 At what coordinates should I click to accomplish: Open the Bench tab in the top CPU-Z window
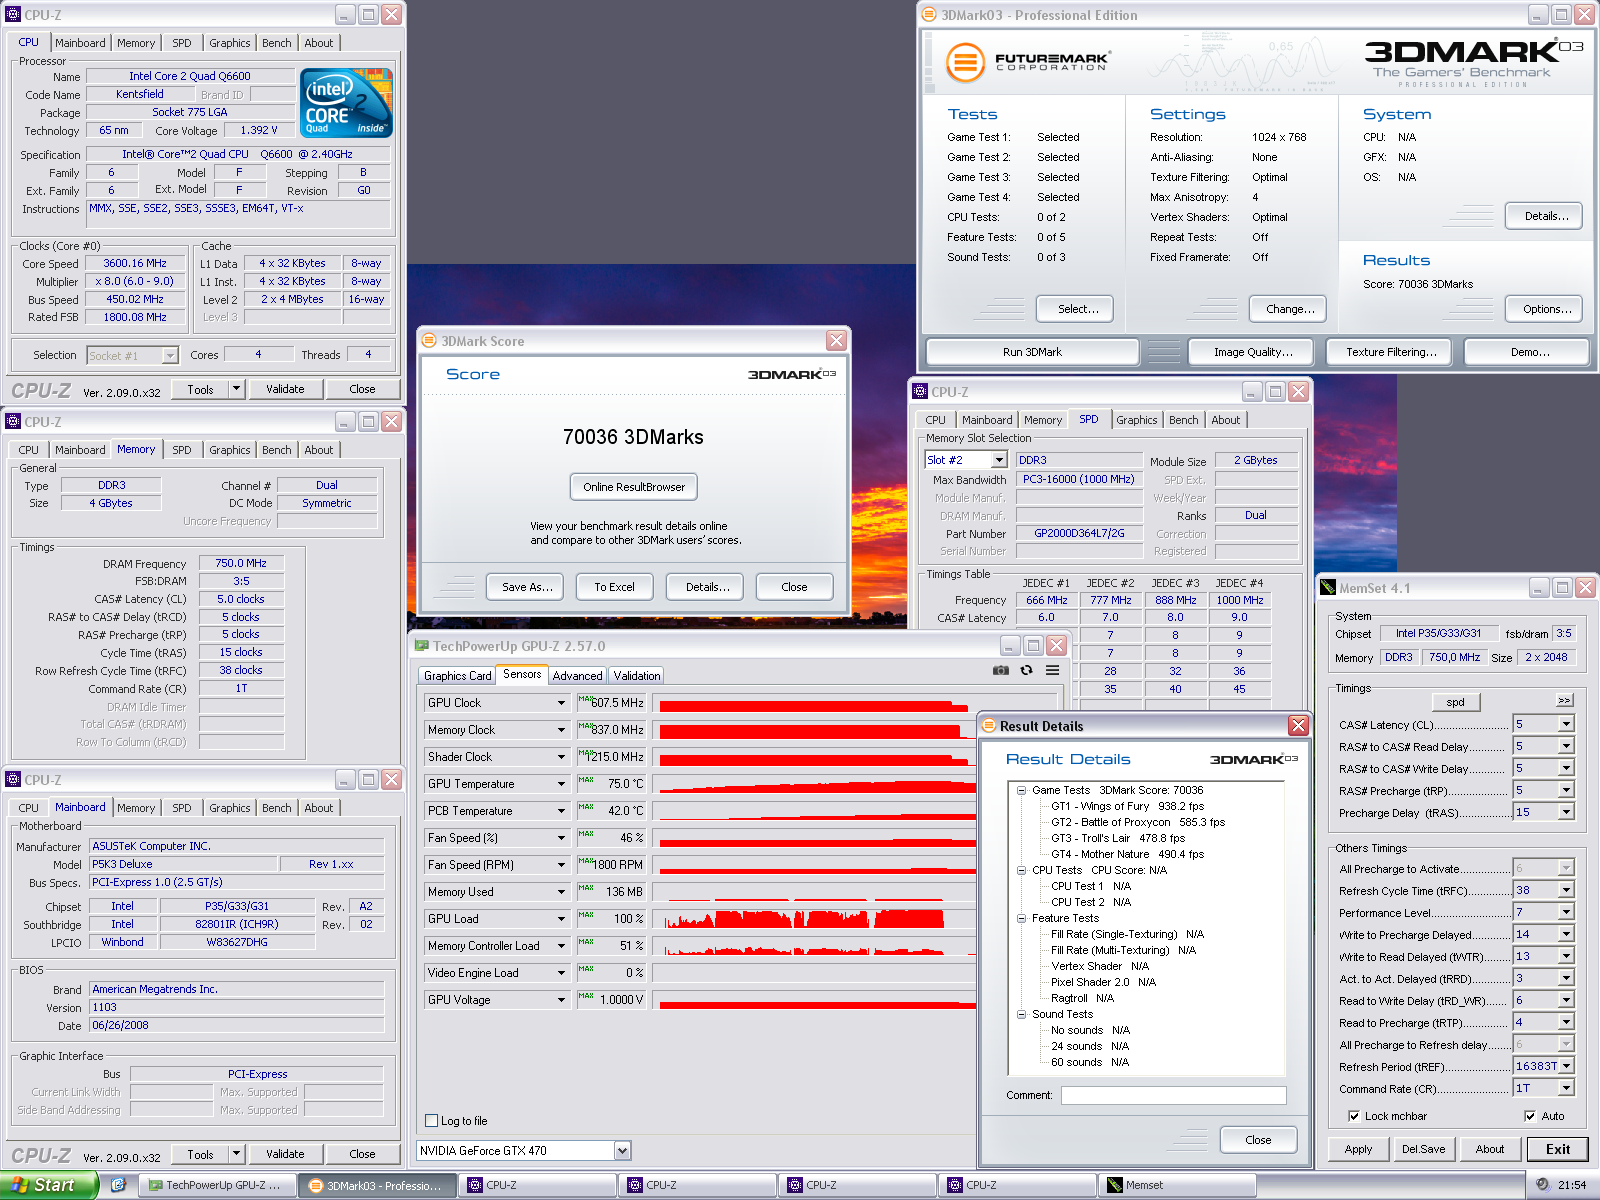[277, 43]
